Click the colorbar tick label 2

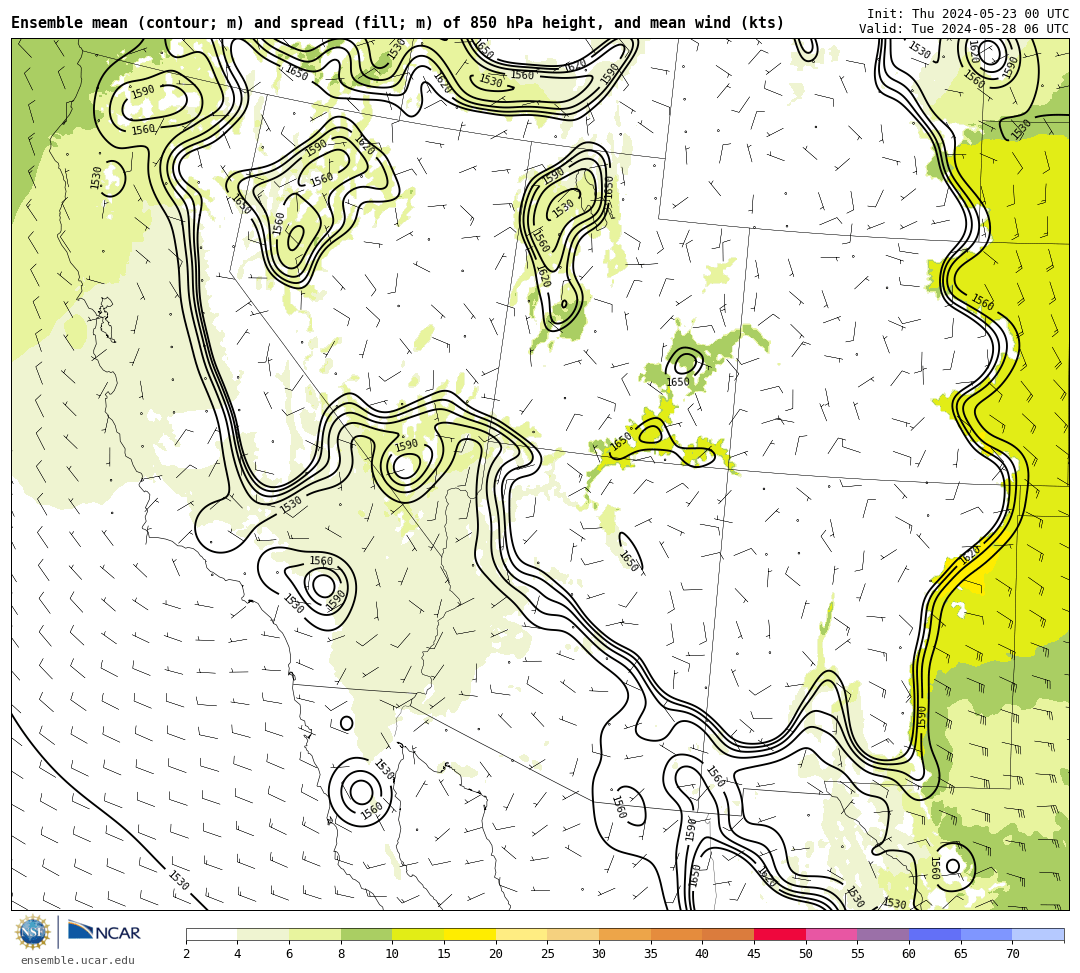click(186, 954)
